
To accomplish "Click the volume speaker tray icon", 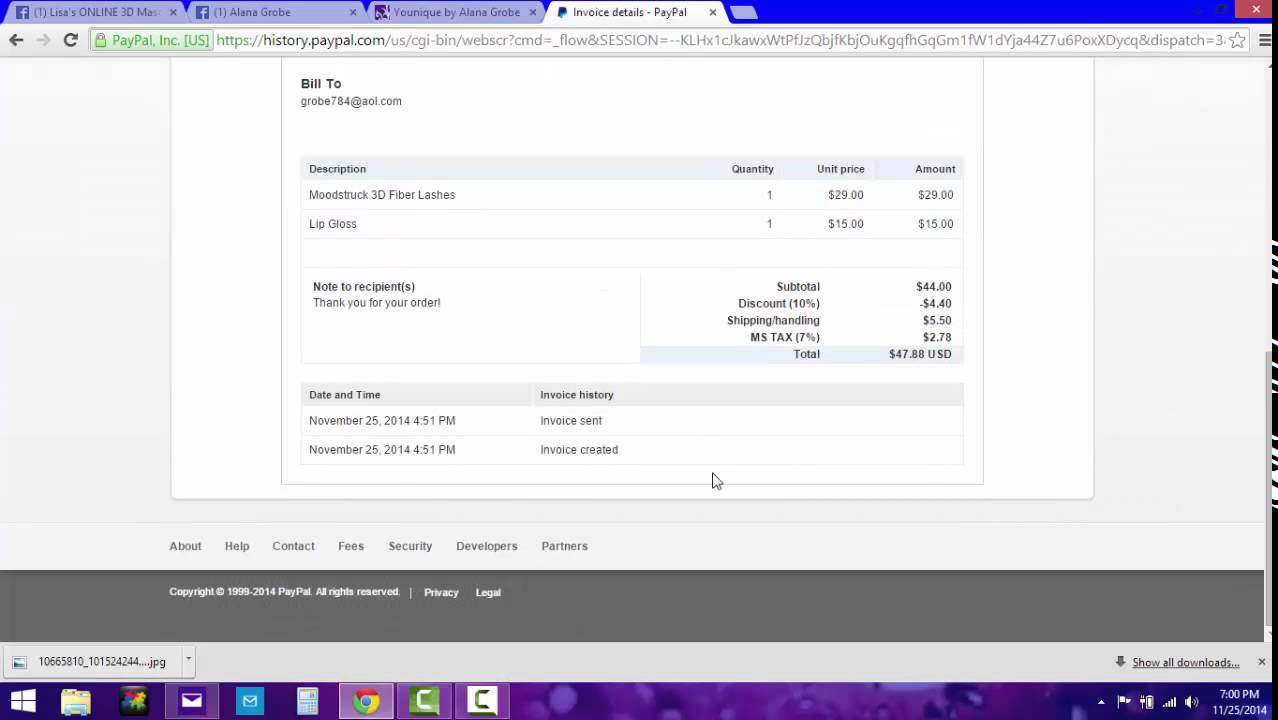I will [x=1191, y=702].
